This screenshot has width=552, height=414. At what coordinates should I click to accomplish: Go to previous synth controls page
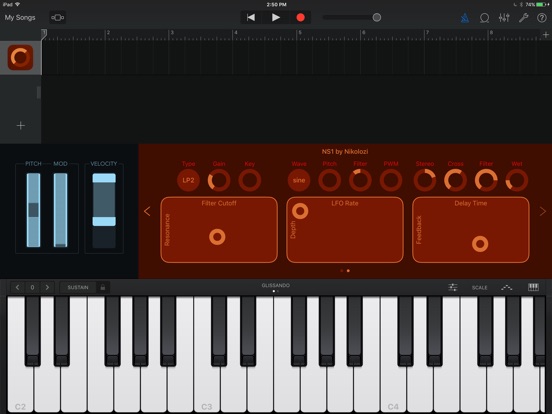(x=147, y=211)
